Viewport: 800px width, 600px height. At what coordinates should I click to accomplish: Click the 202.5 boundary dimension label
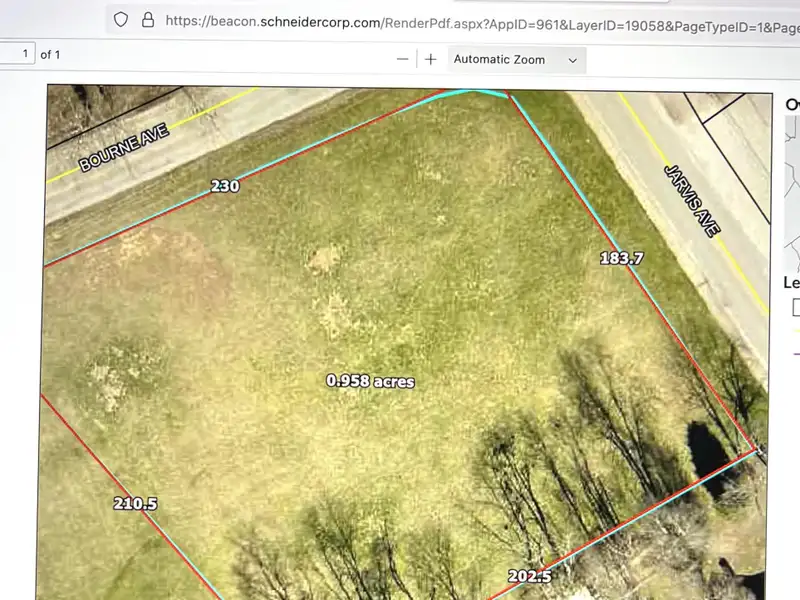point(529,577)
